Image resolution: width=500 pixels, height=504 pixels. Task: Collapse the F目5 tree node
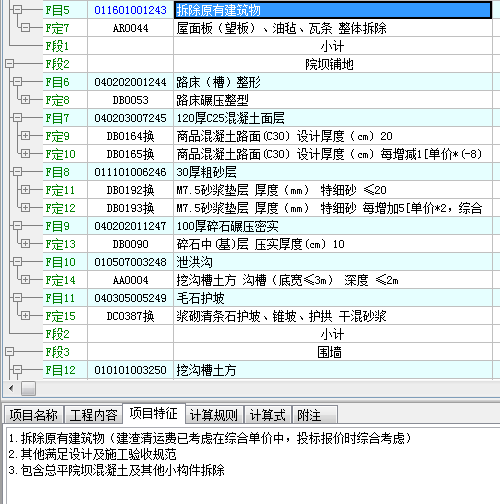[17, 10]
